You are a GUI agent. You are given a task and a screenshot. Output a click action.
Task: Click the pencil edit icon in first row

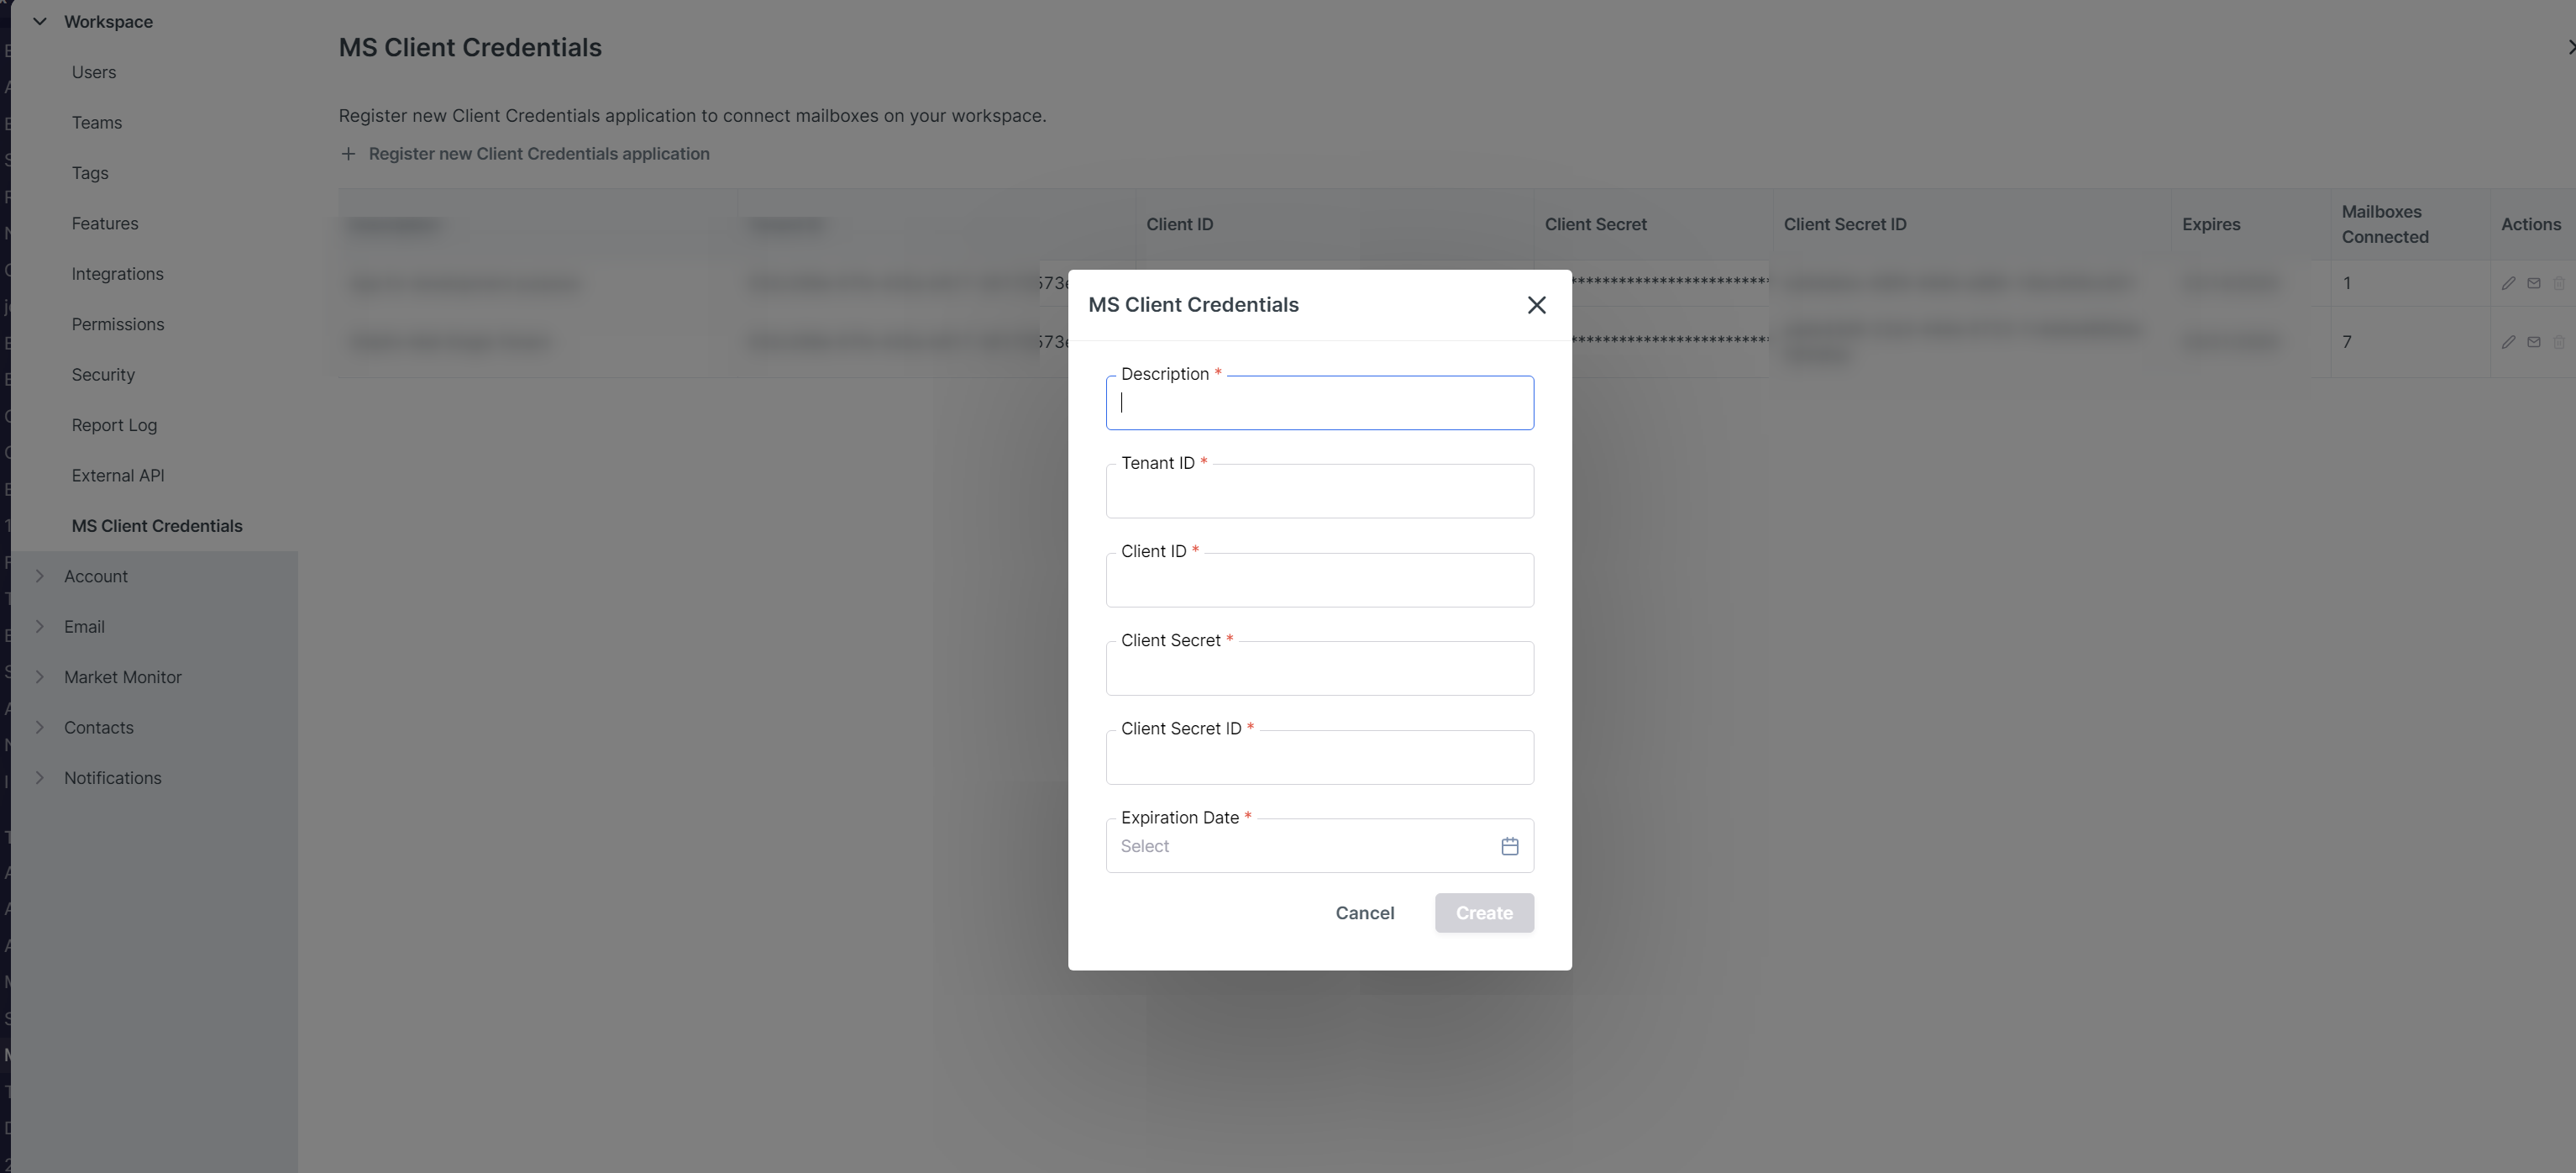click(2508, 284)
